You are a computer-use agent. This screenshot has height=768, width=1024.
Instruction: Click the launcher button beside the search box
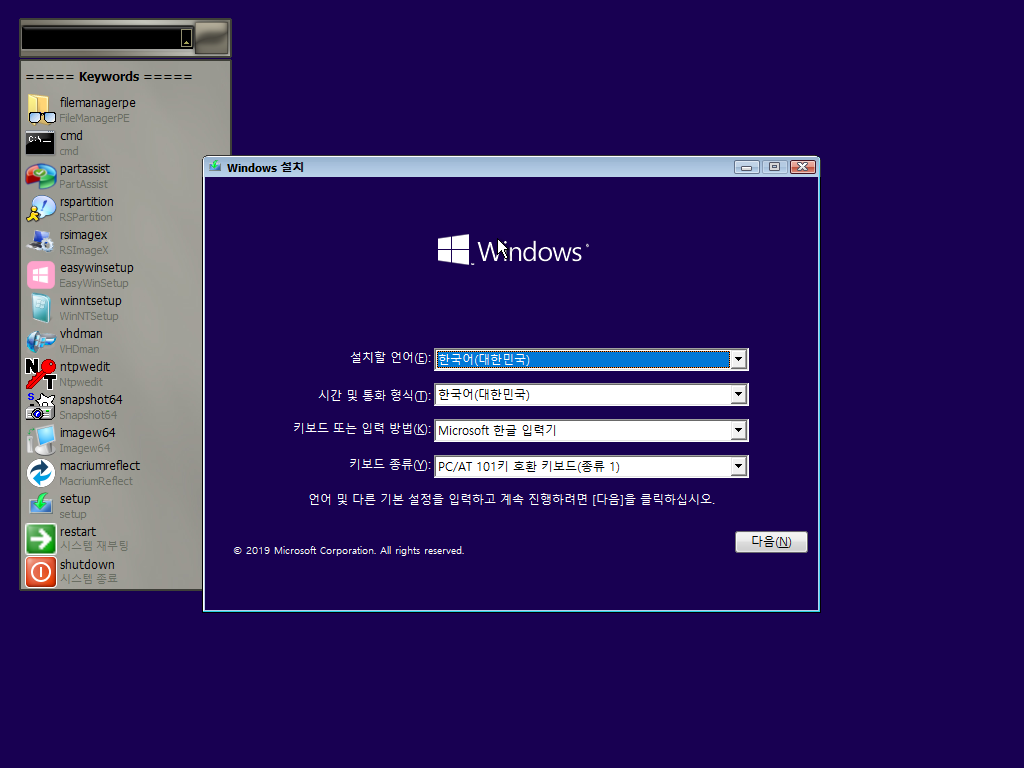pos(212,38)
